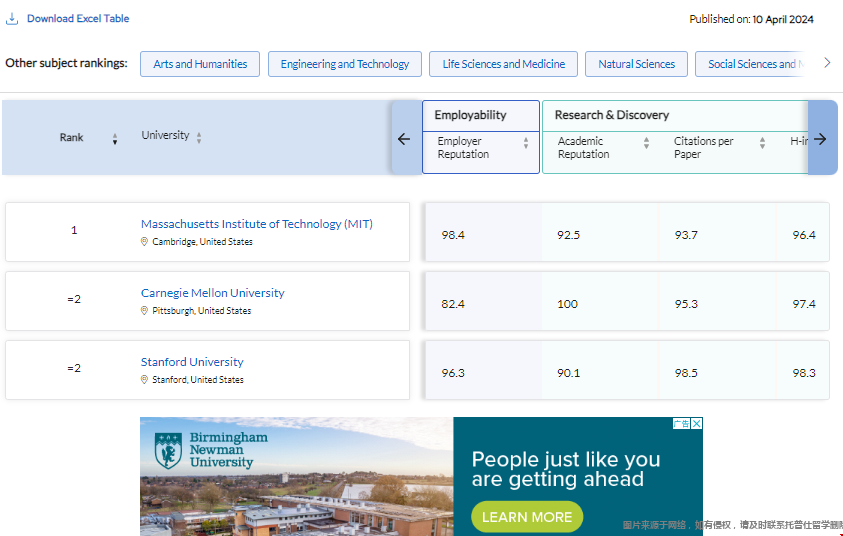Open Massachusetts Institute of Technology (MIT) page
This screenshot has width=843, height=536.
click(256, 224)
